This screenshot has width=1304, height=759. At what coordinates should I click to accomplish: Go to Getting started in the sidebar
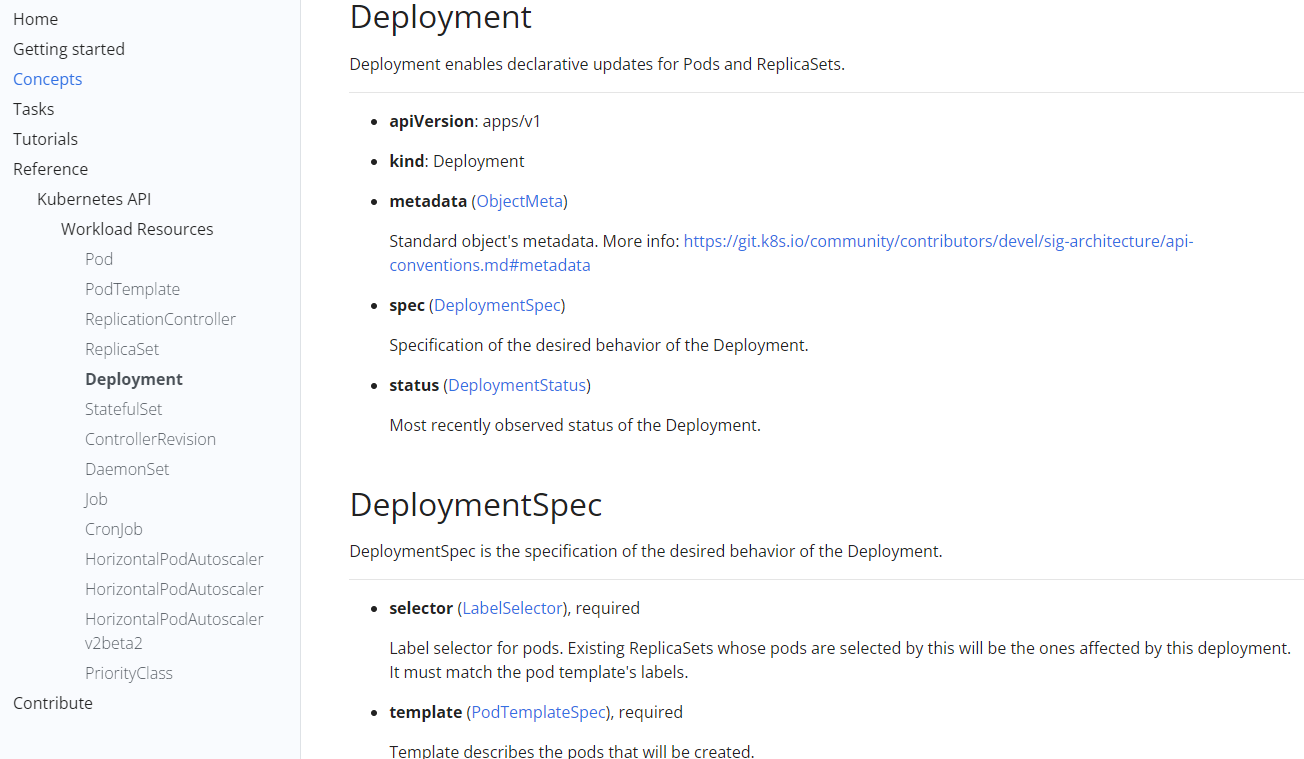pyautogui.click(x=68, y=49)
